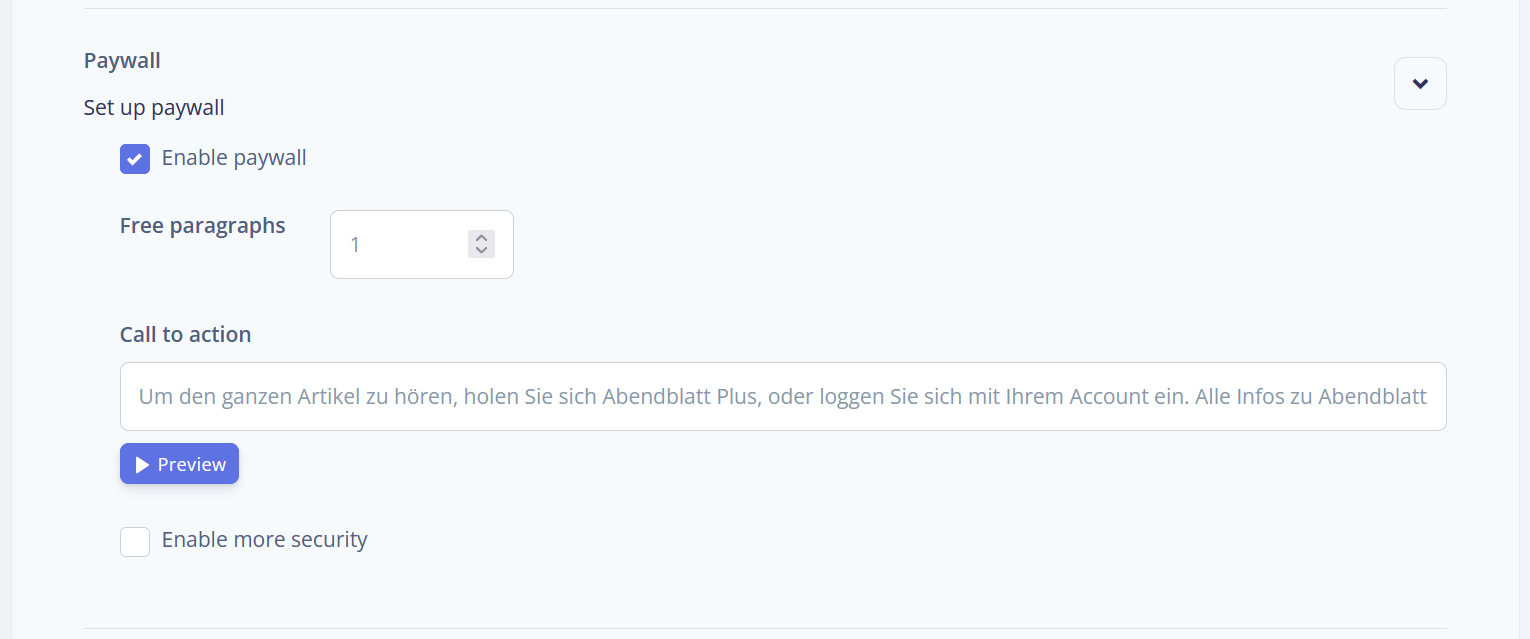This screenshot has height=639, width=1530.
Task: Focus the Free paragraphs number field
Action: pos(421,244)
